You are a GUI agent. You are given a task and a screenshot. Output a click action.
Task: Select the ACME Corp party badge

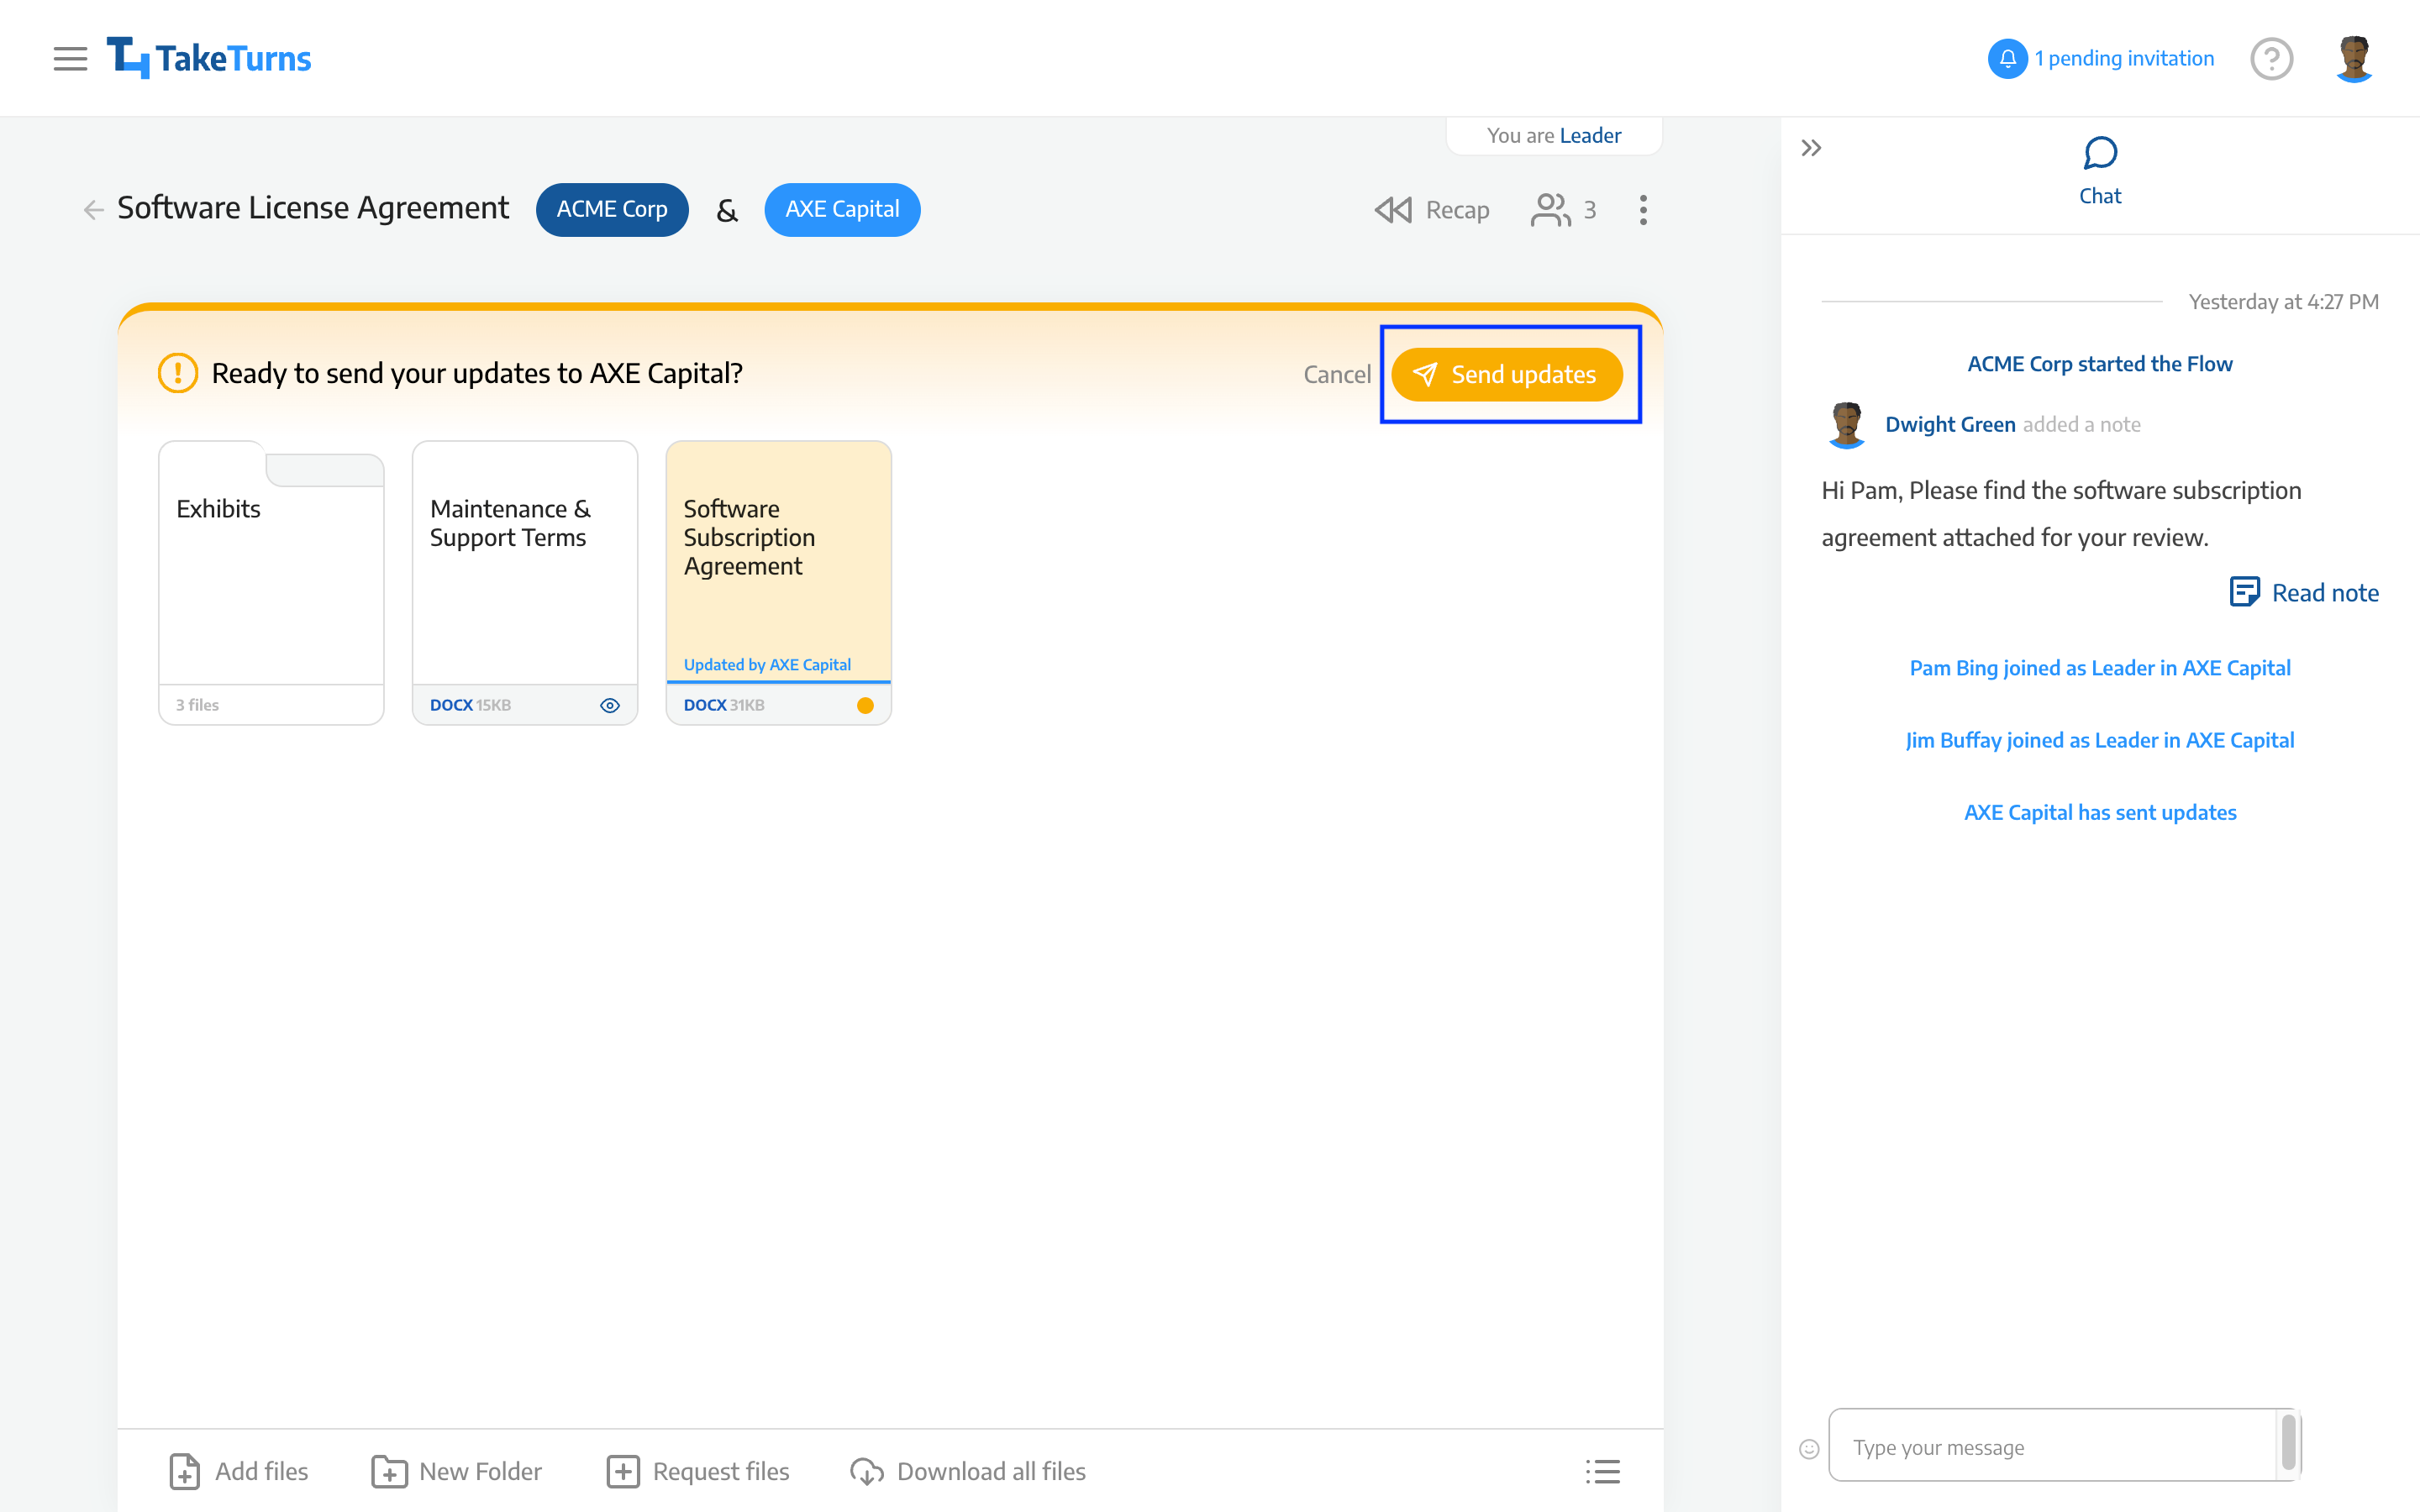pos(612,209)
